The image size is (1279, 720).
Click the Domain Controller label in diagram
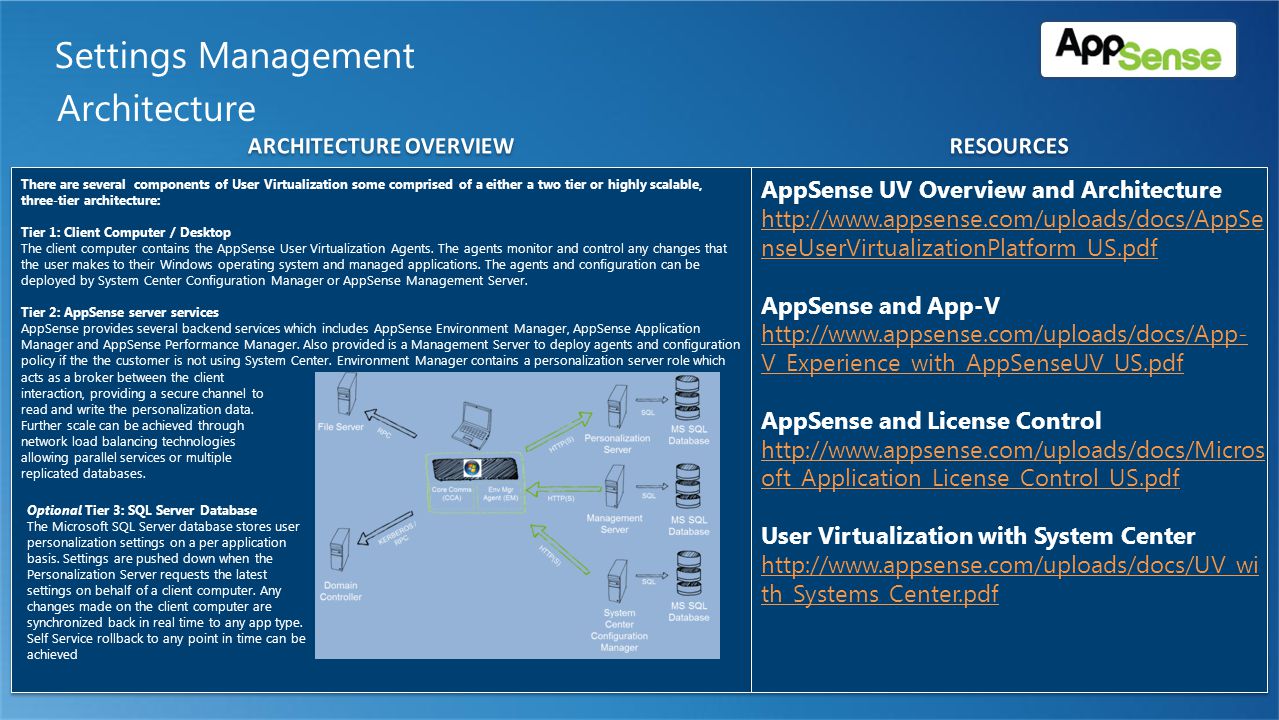341,591
